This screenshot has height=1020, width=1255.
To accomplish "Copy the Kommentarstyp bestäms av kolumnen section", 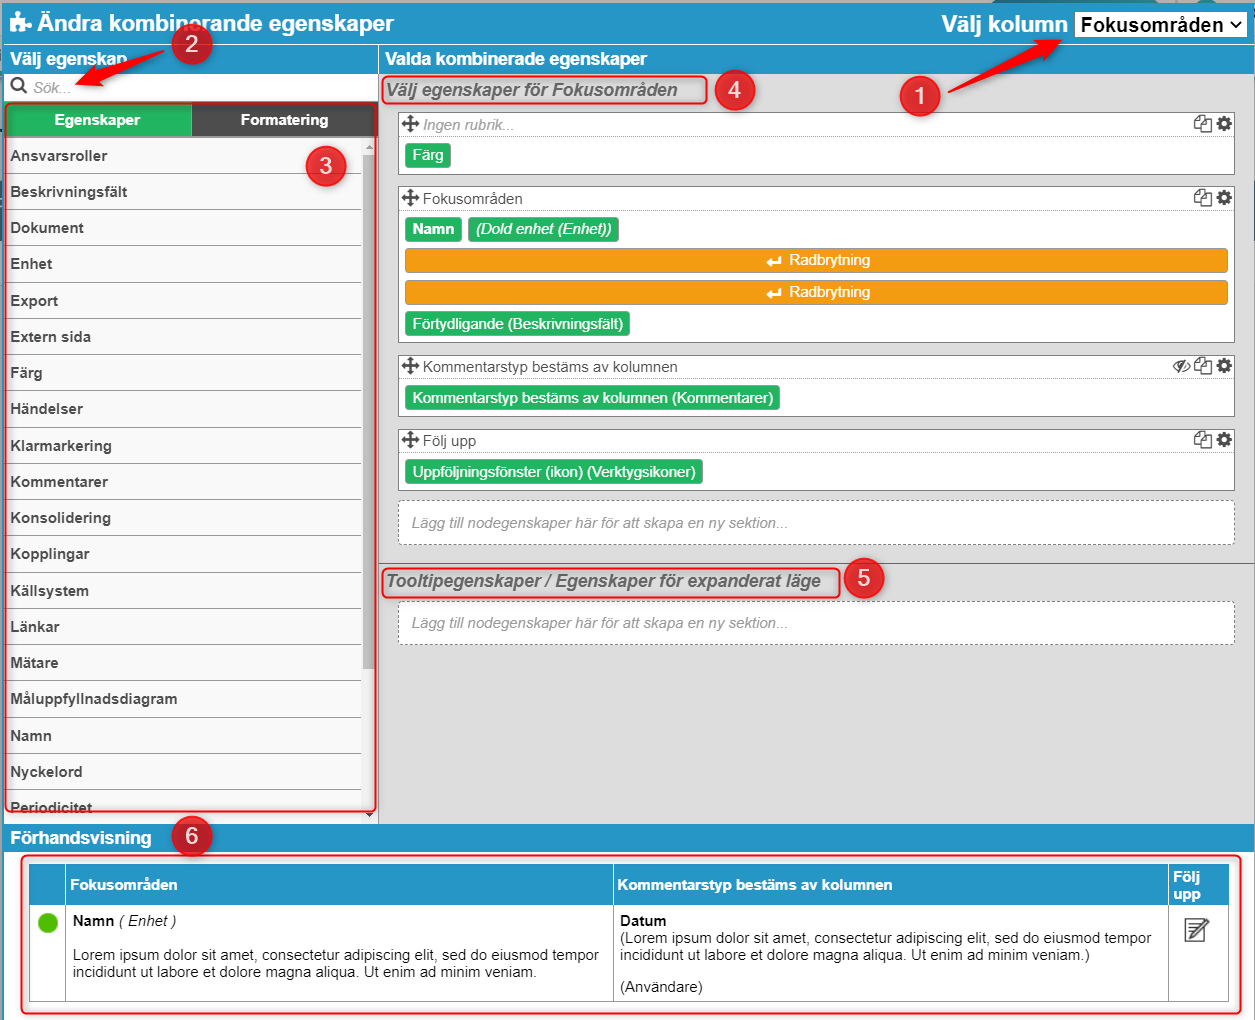I will click(x=1203, y=366).
